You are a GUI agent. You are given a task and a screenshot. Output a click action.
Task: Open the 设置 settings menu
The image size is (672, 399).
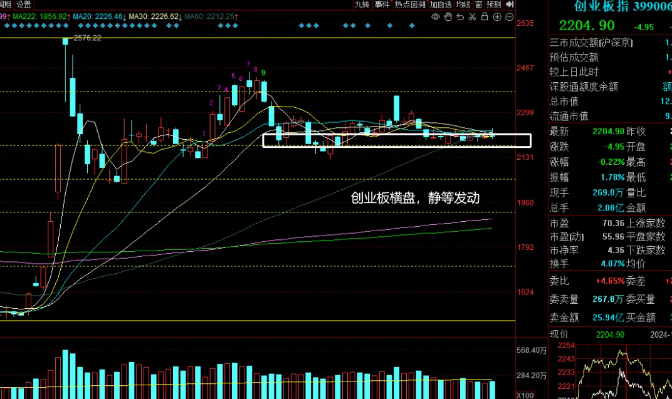pyautogui.click(x=24, y=4)
